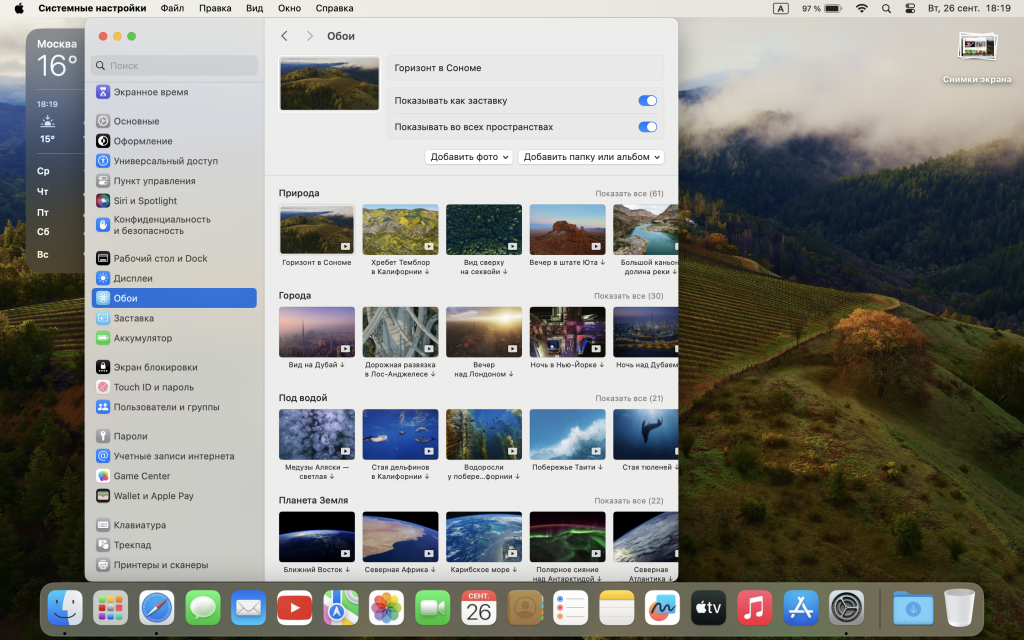
Task: Click Показать все (30) for Города
Action: (628, 296)
